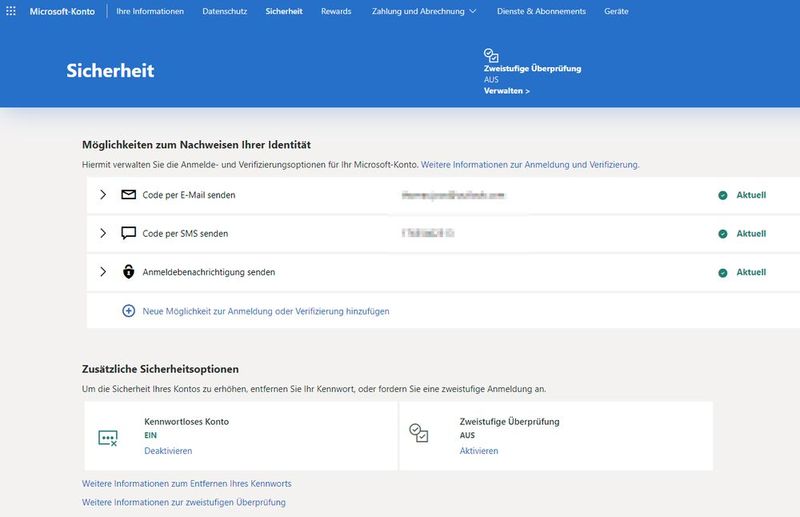Click AUS status in Zweistufige Überprüfung card

[x=467, y=435]
